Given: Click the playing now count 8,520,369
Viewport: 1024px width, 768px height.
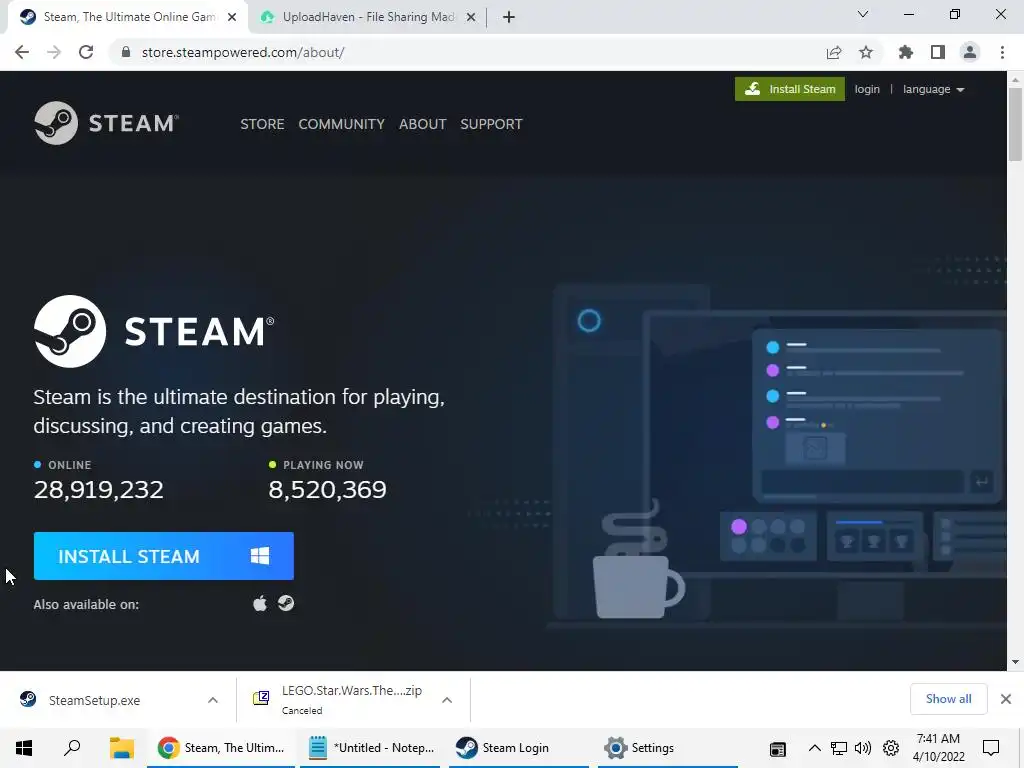Looking at the screenshot, I should pyautogui.click(x=327, y=489).
